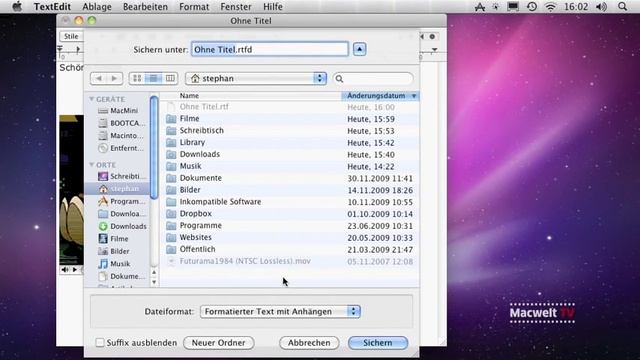Click the sidebar scrollbar thumb
The width and height of the screenshot is (640, 360).
[154, 147]
